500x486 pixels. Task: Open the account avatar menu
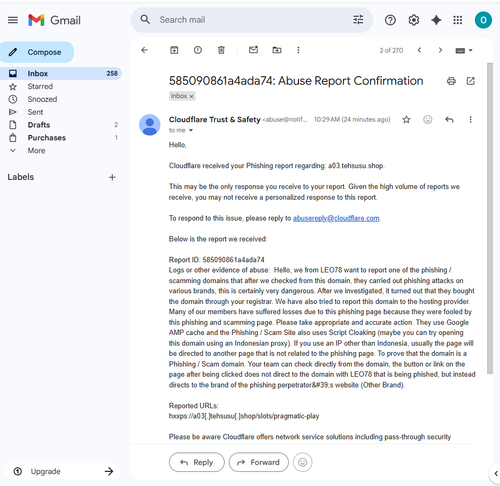pyautogui.click(x=483, y=20)
